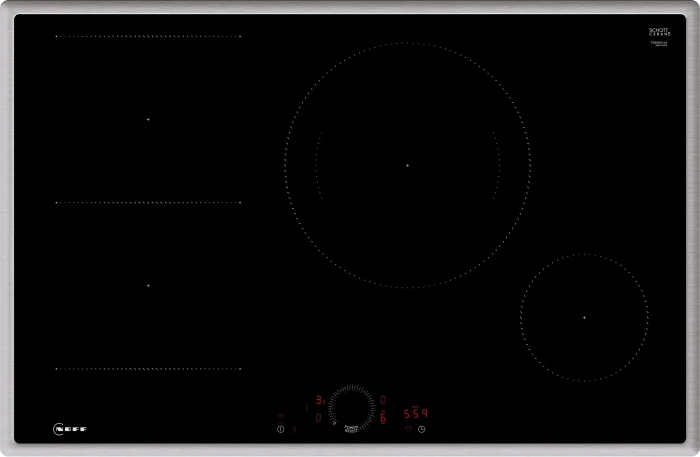
Task: Select the lower-left zone display showing 0
Action: pyautogui.click(x=318, y=418)
